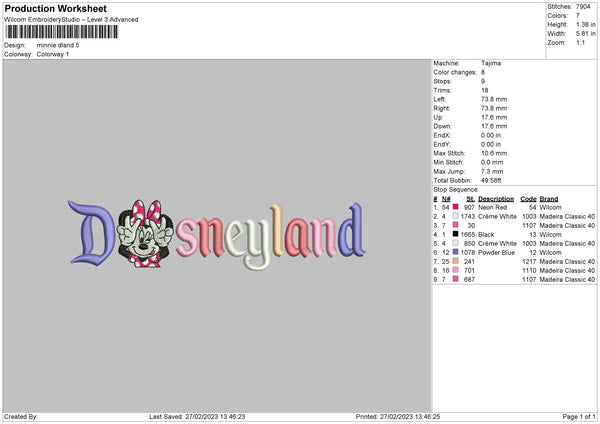The image size is (600, 424).
Task: Click the Right value '73.8 mm'
Action: point(494,108)
